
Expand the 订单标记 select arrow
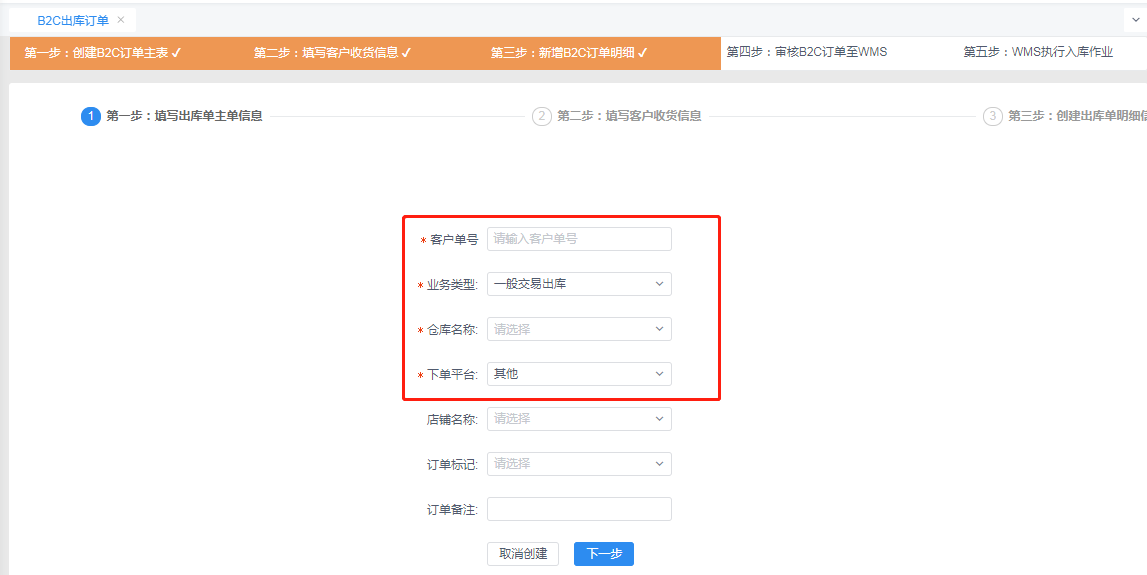pyautogui.click(x=659, y=464)
